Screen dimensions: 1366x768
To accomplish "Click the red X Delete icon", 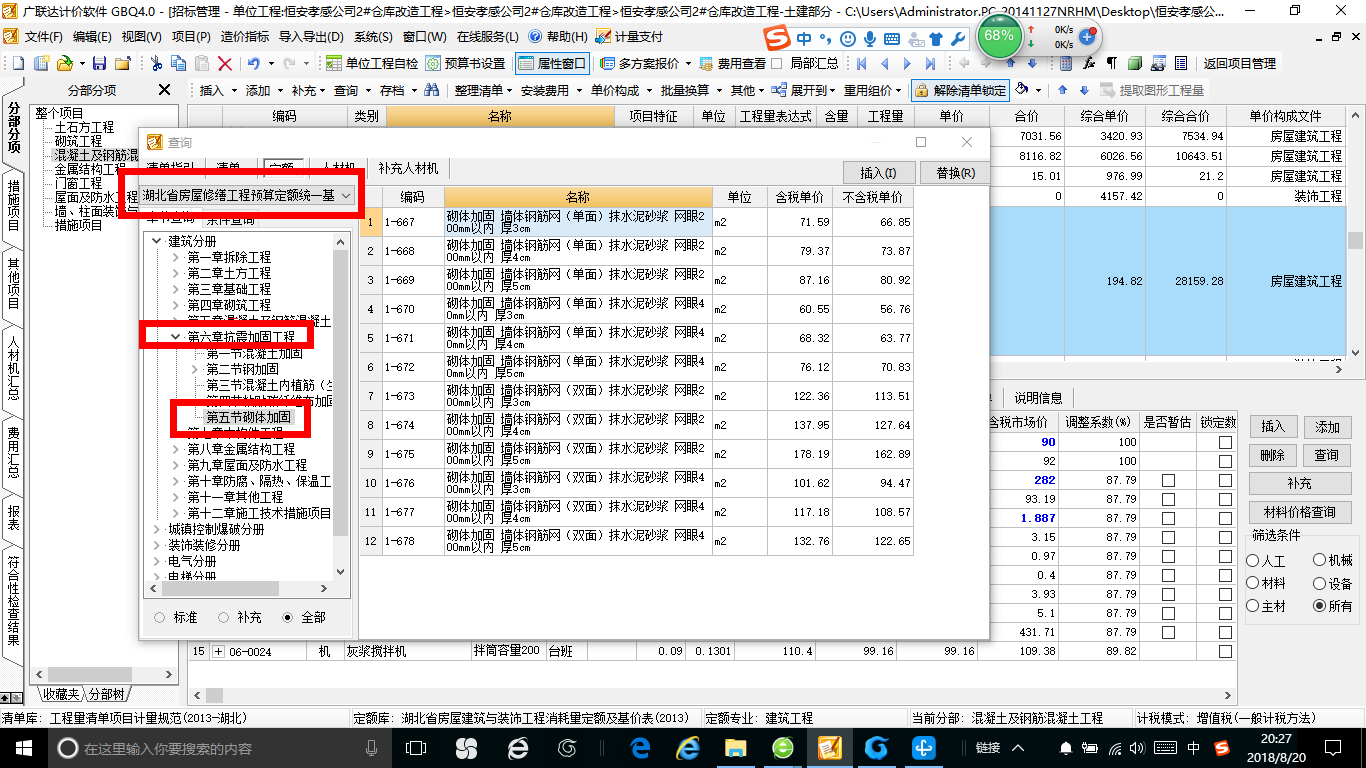I will point(225,63).
